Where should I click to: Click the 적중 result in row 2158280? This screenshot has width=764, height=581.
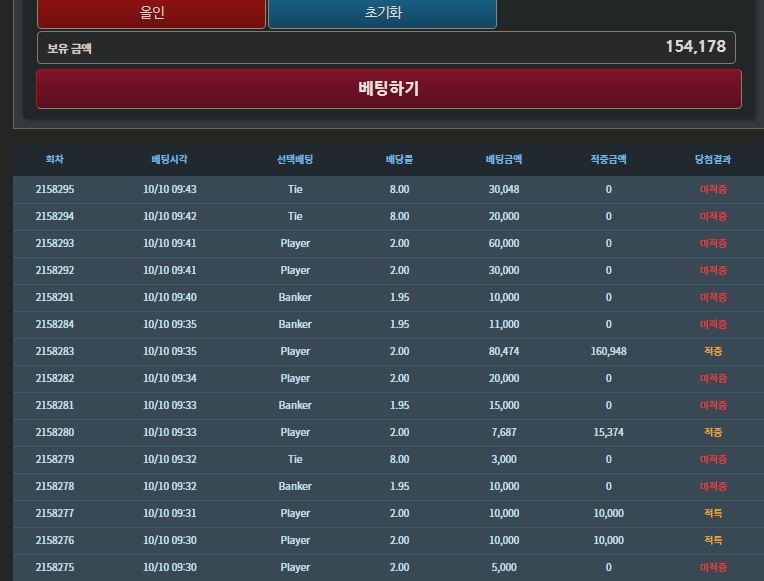[x=713, y=432]
